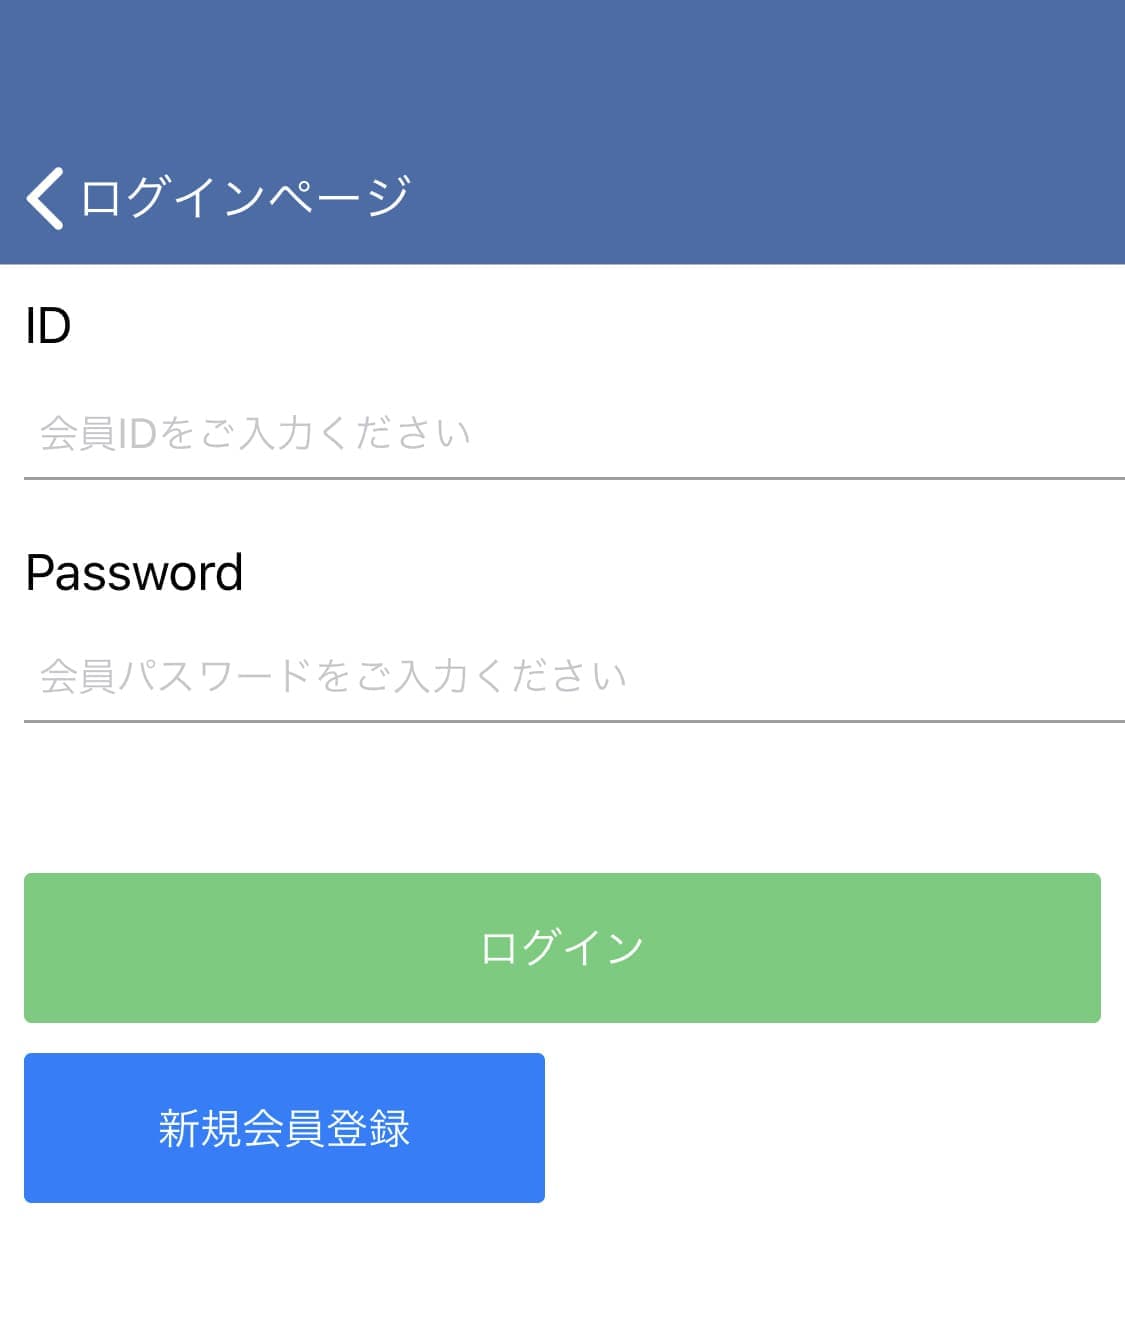Select the ID label text
Screen dimensions: 1125x1332
[48, 326]
